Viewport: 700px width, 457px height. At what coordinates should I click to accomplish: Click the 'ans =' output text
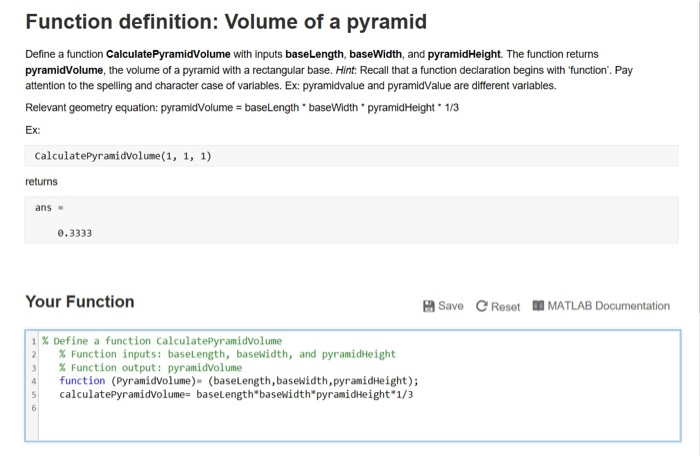[x=49, y=208]
